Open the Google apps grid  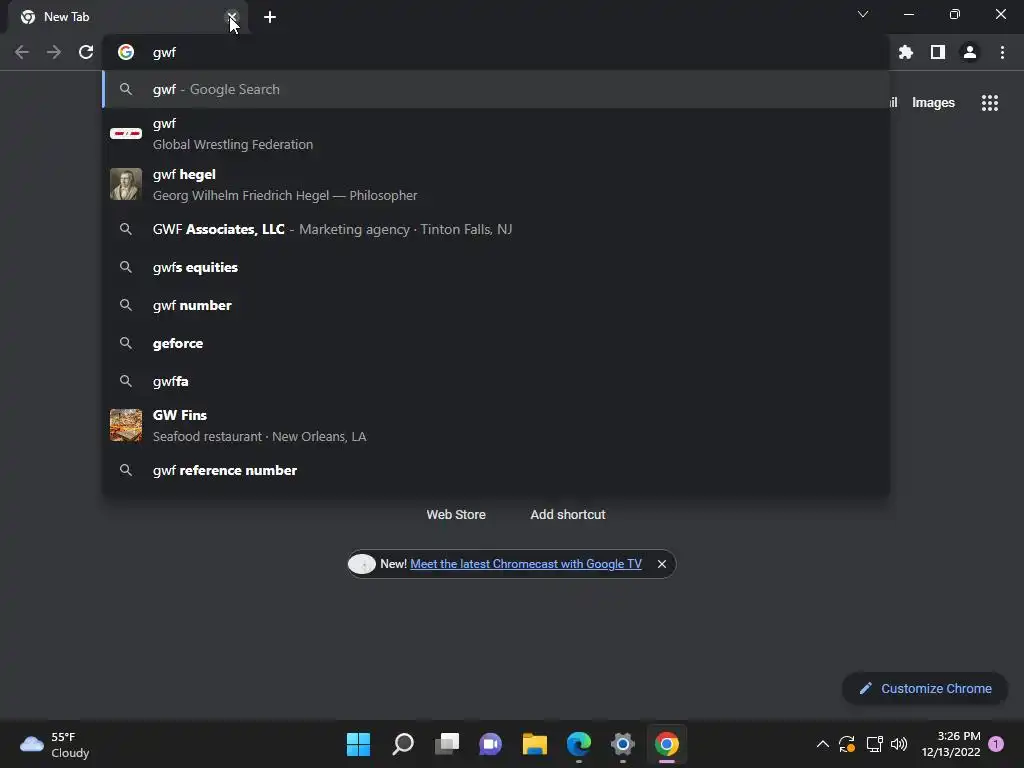tap(990, 103)
